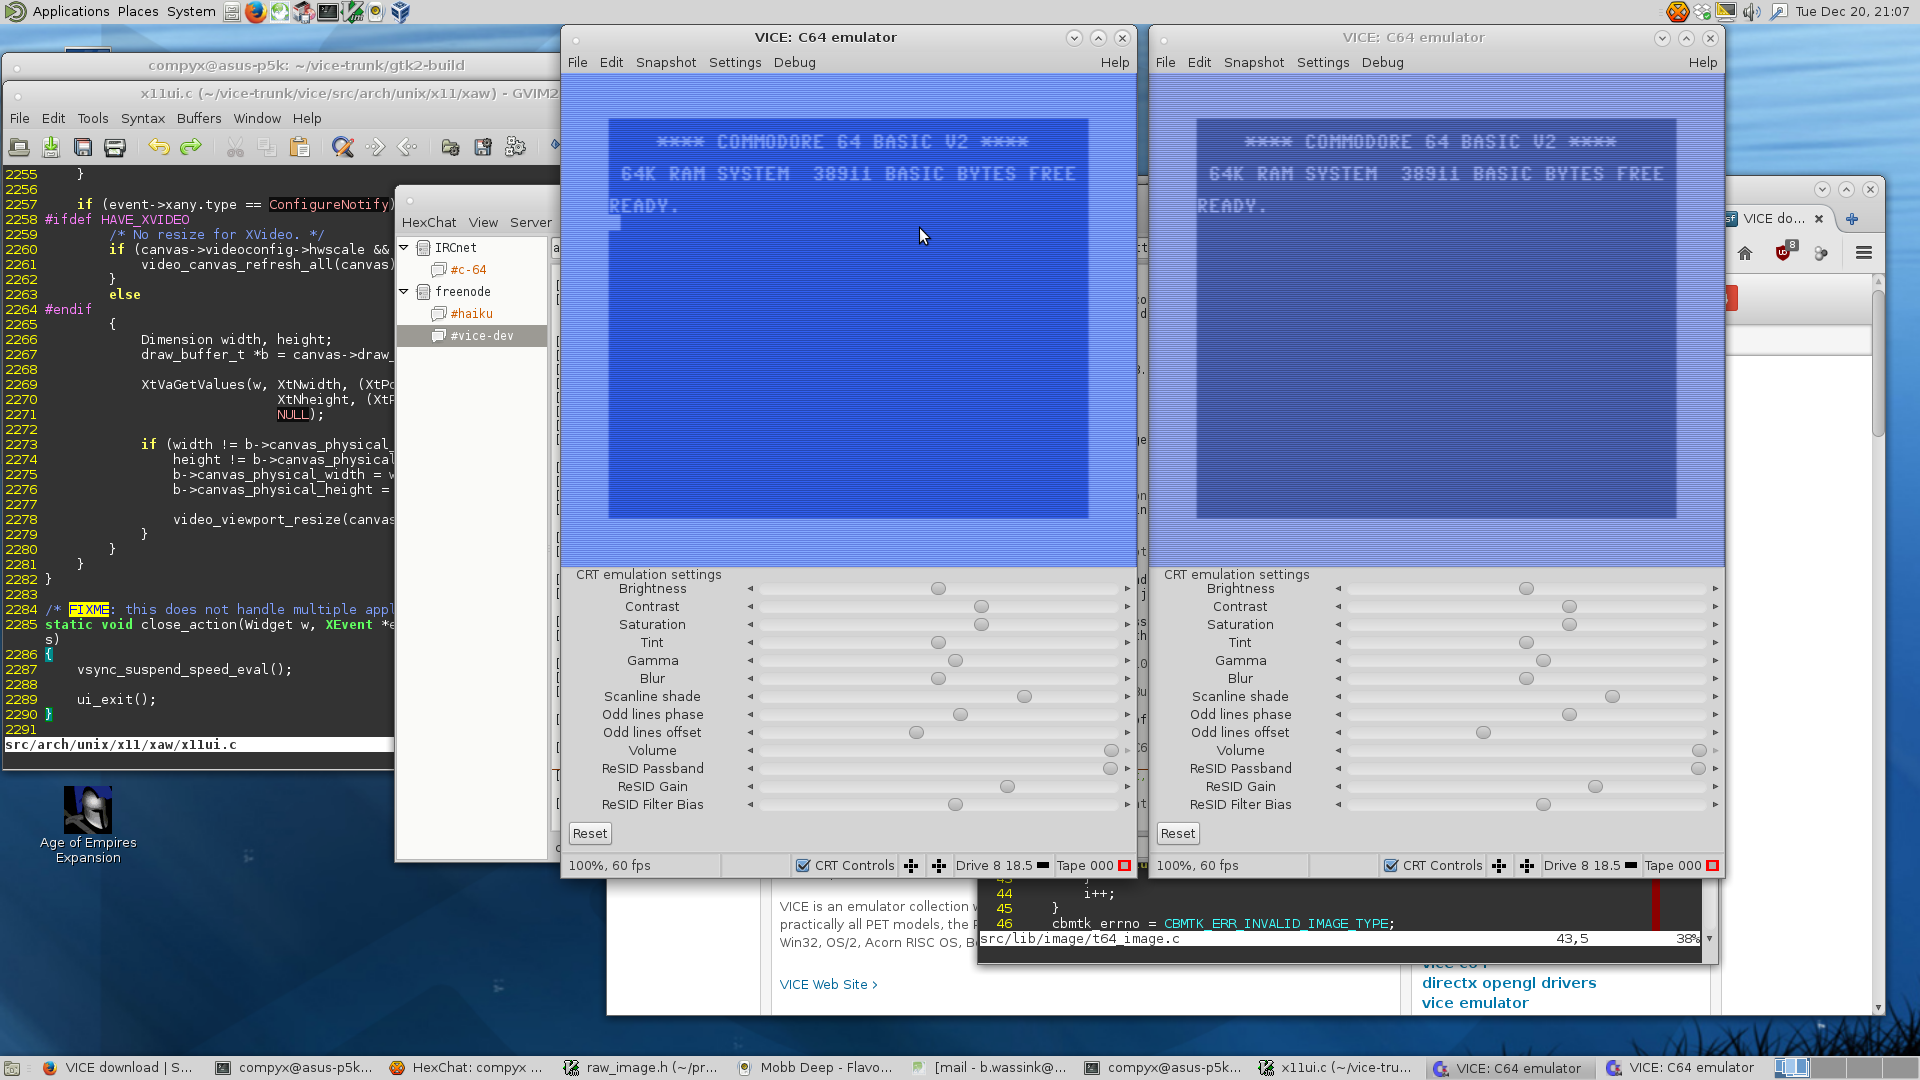Switch to HexChat in the taskbar
Screen dimensions: 1920x1080
[x=467, y=1068]
